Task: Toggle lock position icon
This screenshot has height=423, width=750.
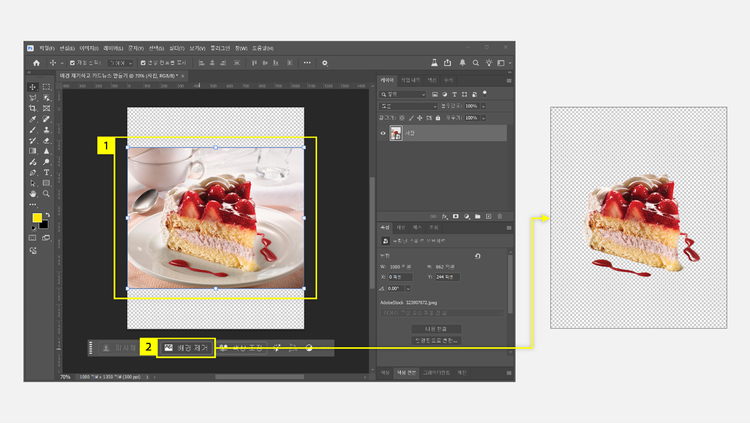Action: [419, 118]
